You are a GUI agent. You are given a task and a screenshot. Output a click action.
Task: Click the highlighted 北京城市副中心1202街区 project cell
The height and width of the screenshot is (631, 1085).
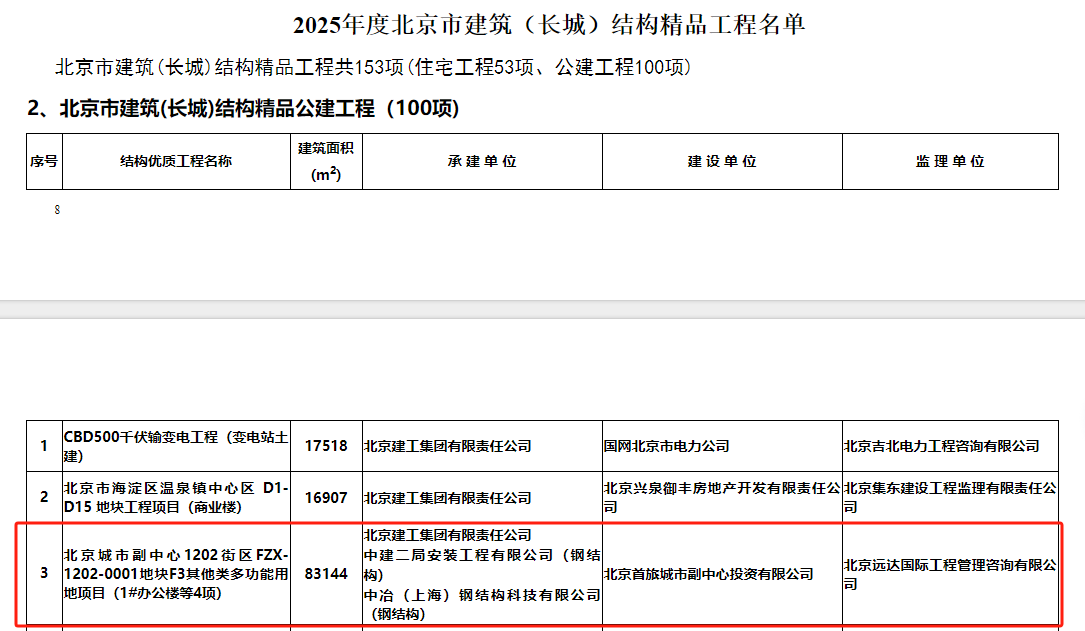click(176, 574)
